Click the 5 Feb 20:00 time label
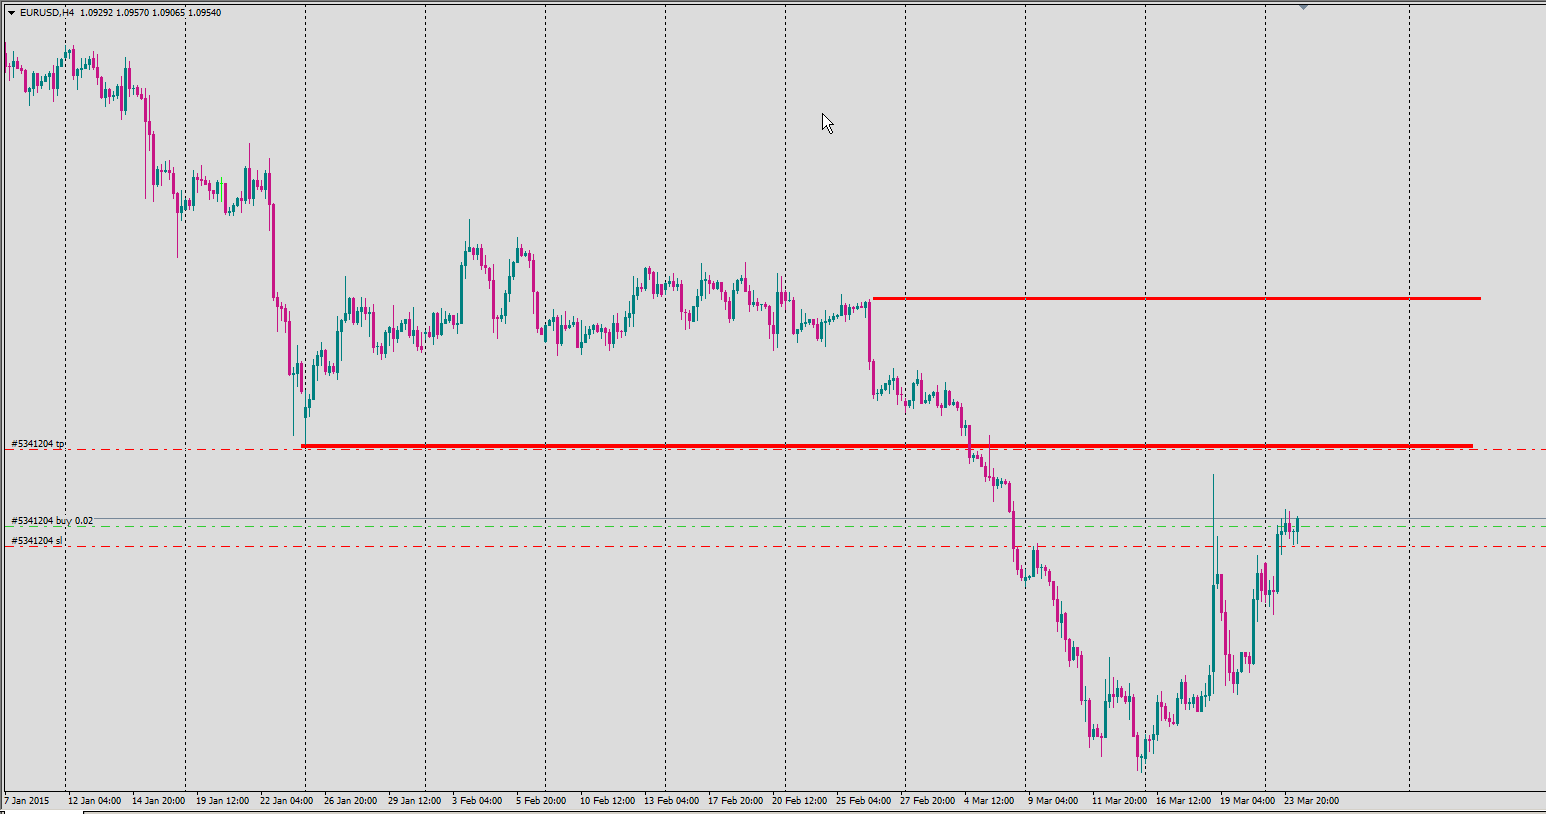The image size is (1546, 814). click(x=541, y=800)
